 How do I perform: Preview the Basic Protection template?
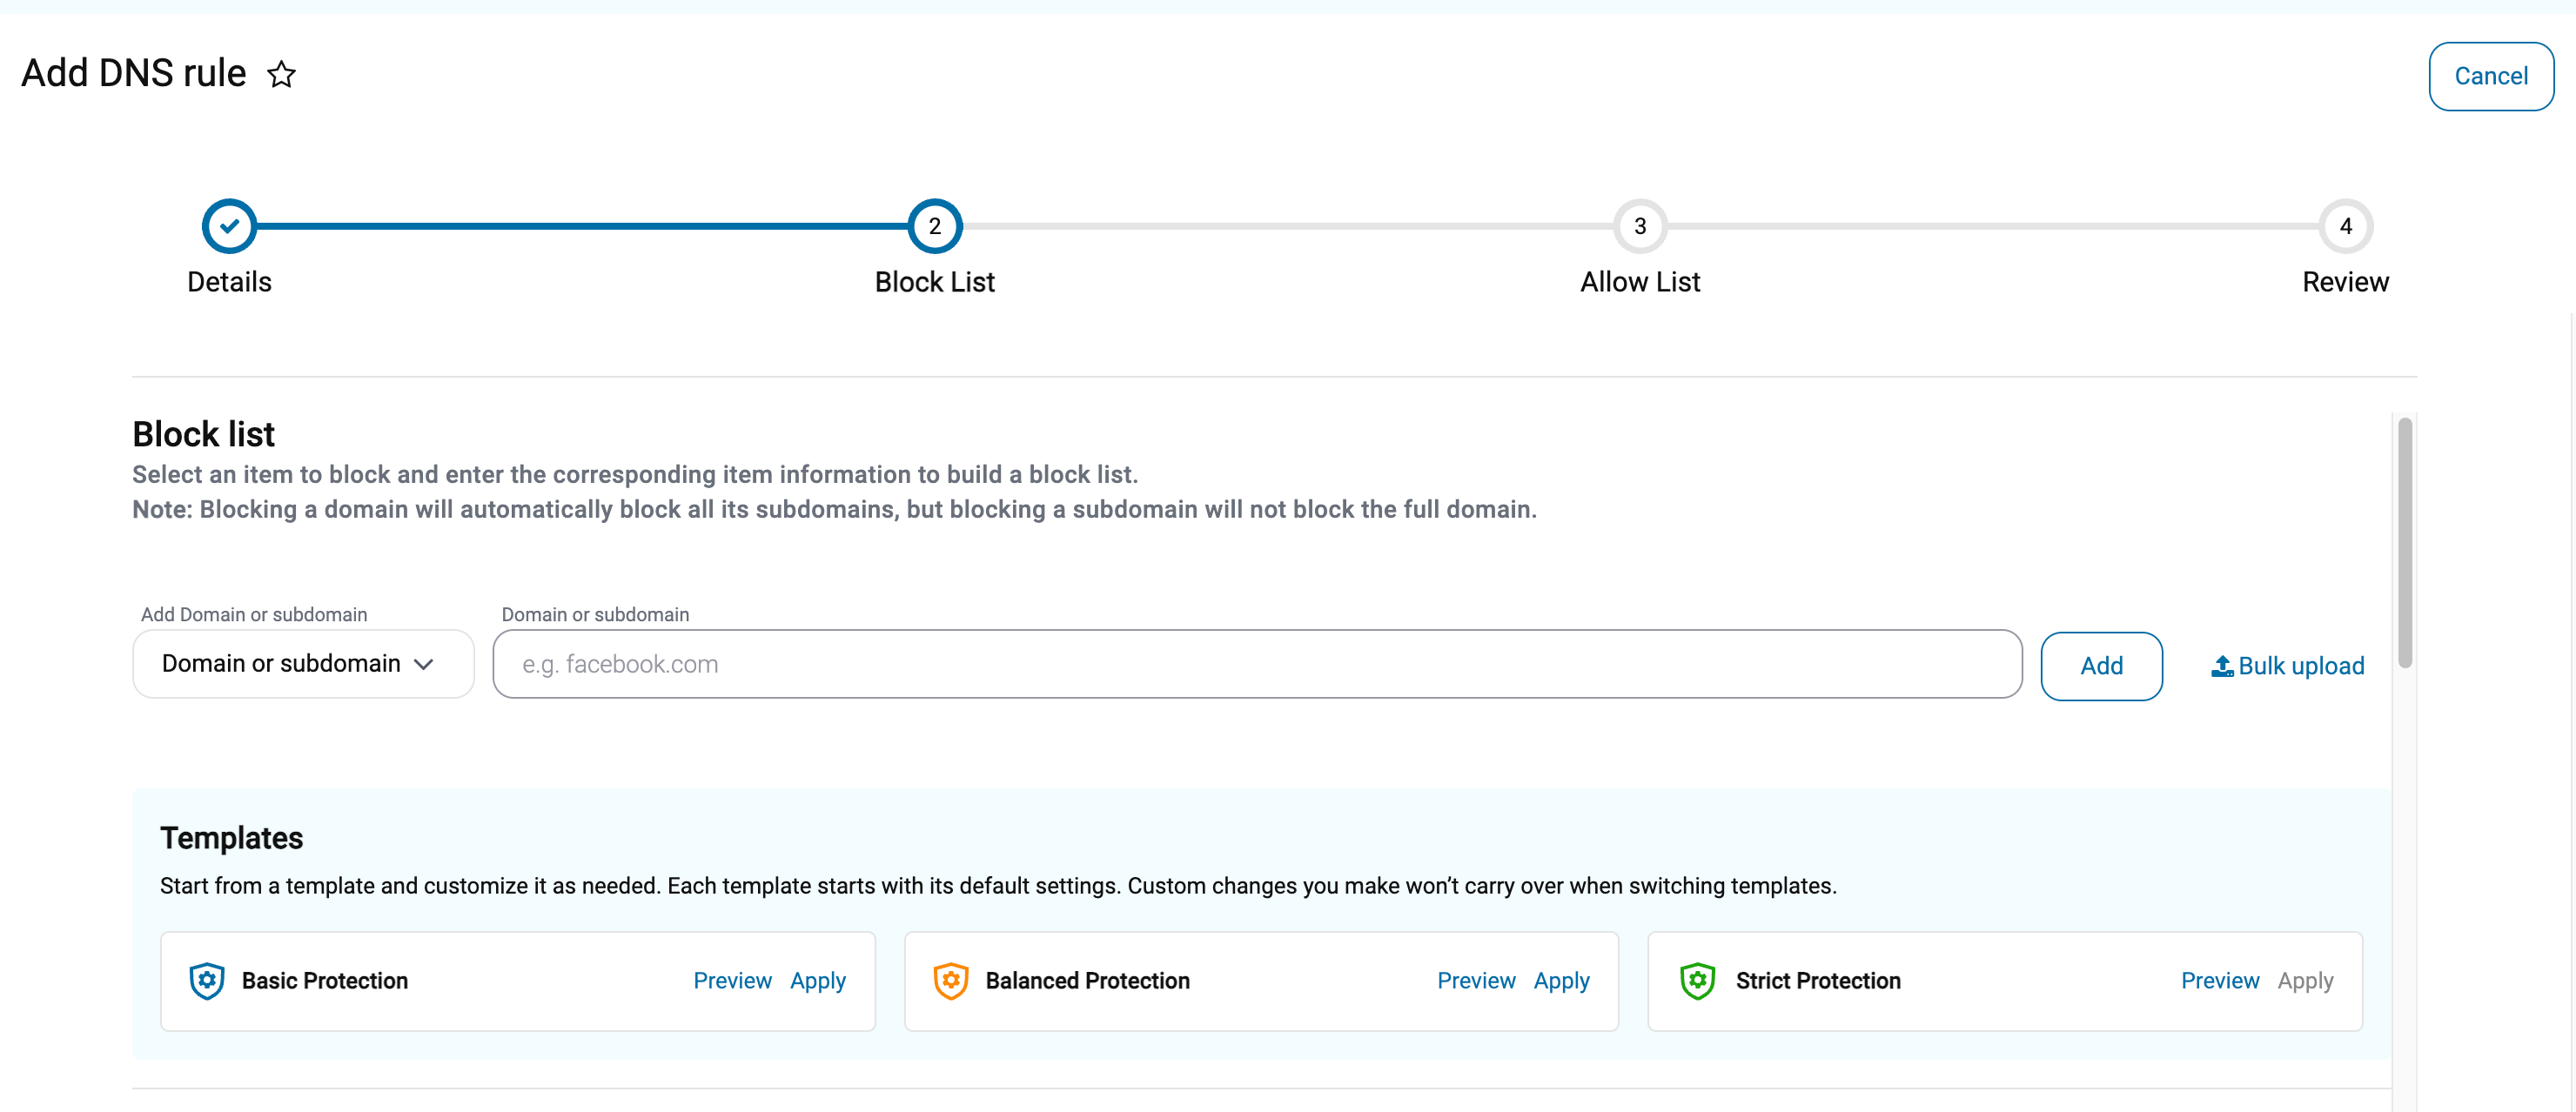[x=732, y=981]
